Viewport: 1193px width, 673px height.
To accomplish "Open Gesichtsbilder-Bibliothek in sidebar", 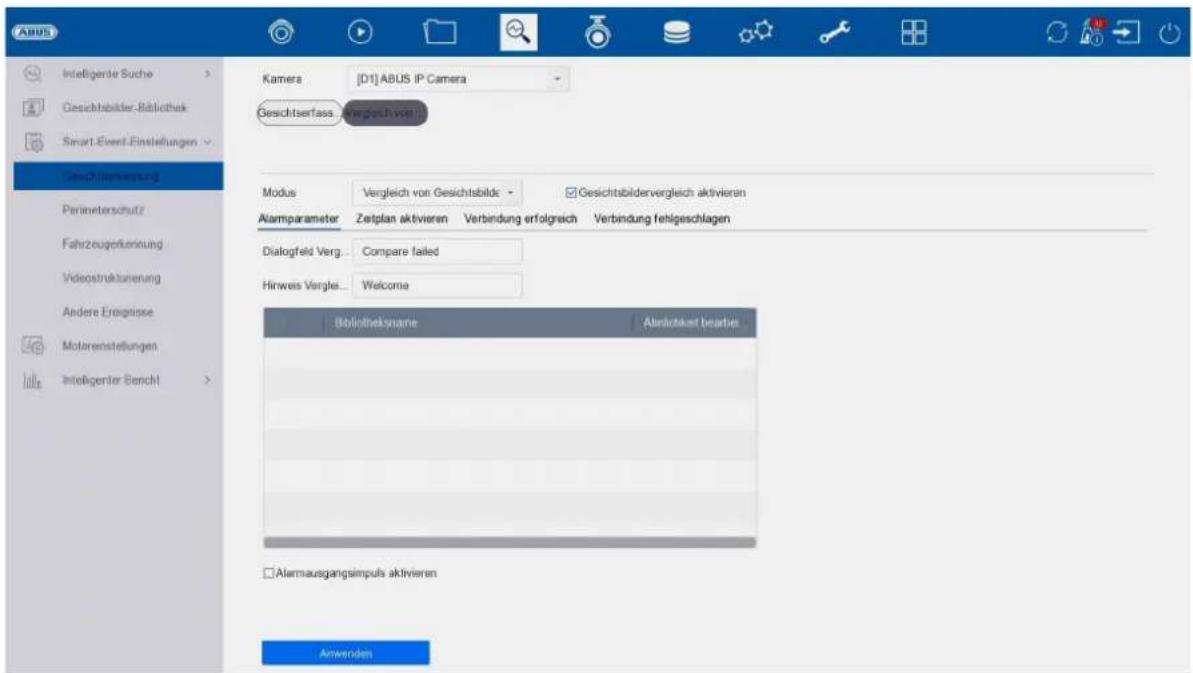I will coord(124,107).
